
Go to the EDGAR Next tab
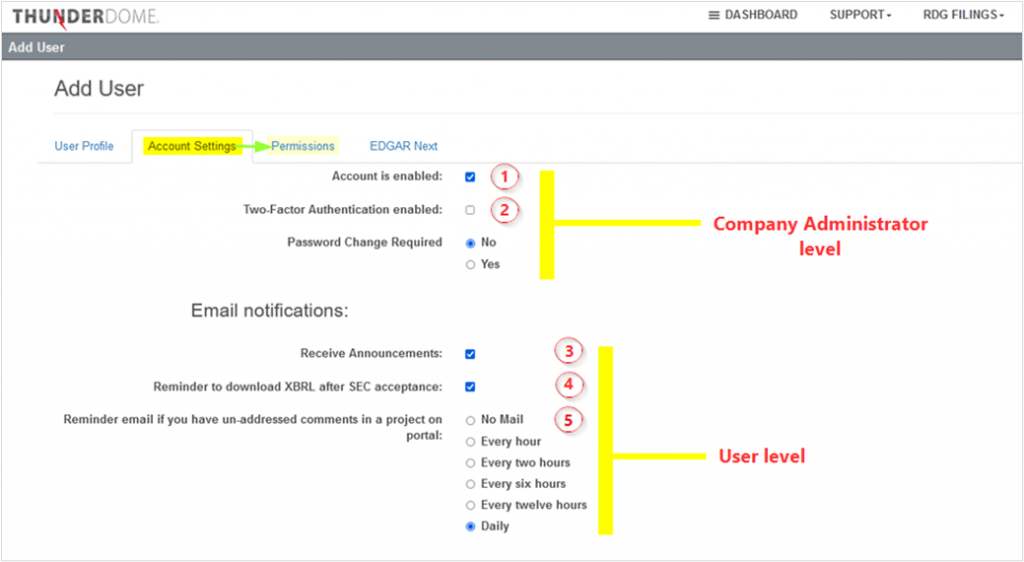tap(403, 146)
